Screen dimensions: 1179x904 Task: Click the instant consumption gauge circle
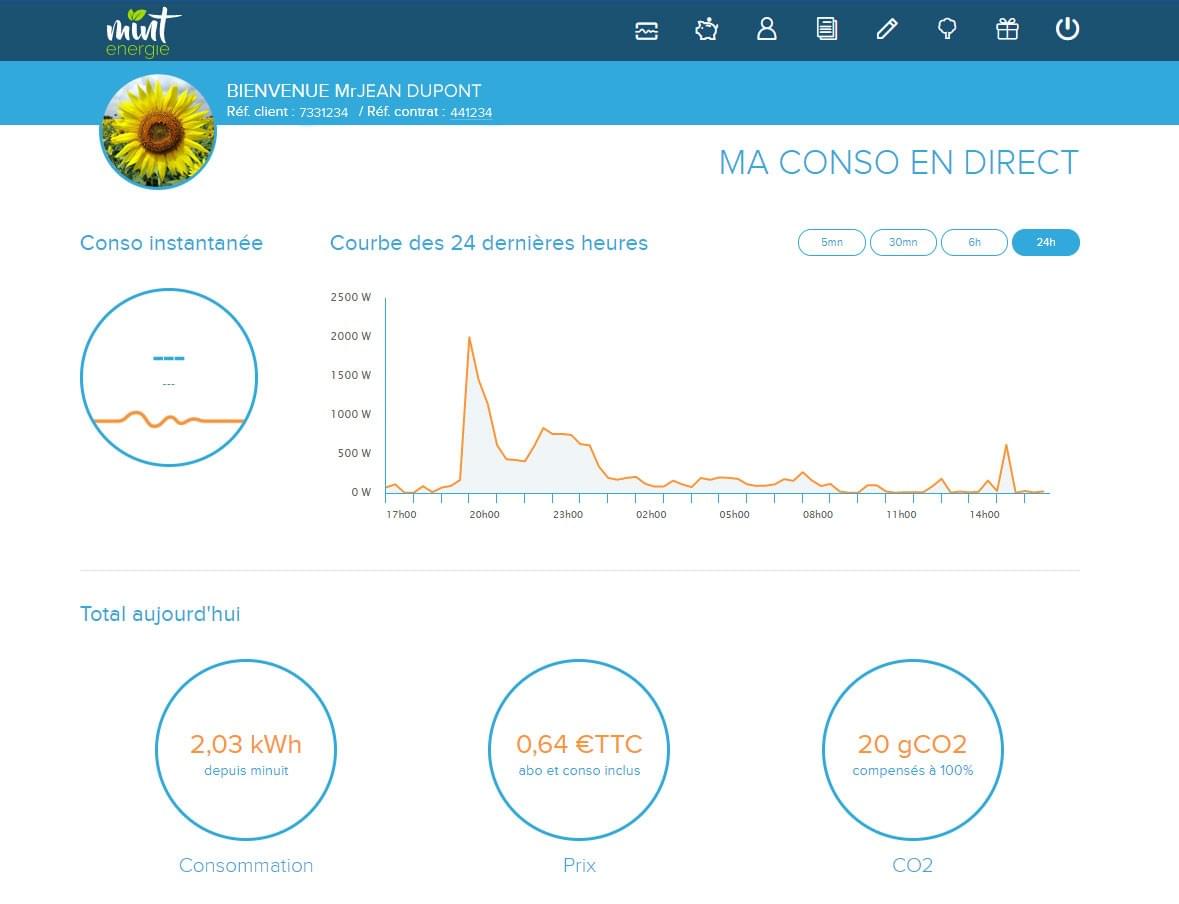click(169, 378)
